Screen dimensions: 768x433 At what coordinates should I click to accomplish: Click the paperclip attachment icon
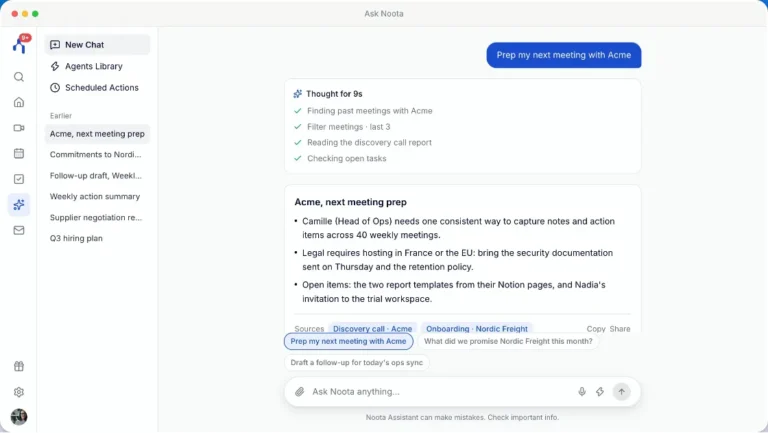pyautogui.click(x=300, y=391)
